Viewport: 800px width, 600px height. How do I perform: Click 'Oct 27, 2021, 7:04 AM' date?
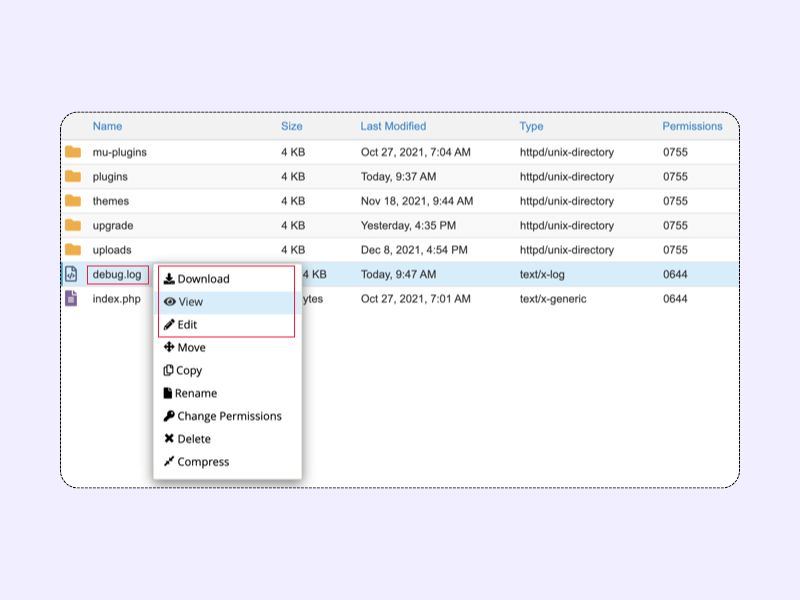[416, 152]
